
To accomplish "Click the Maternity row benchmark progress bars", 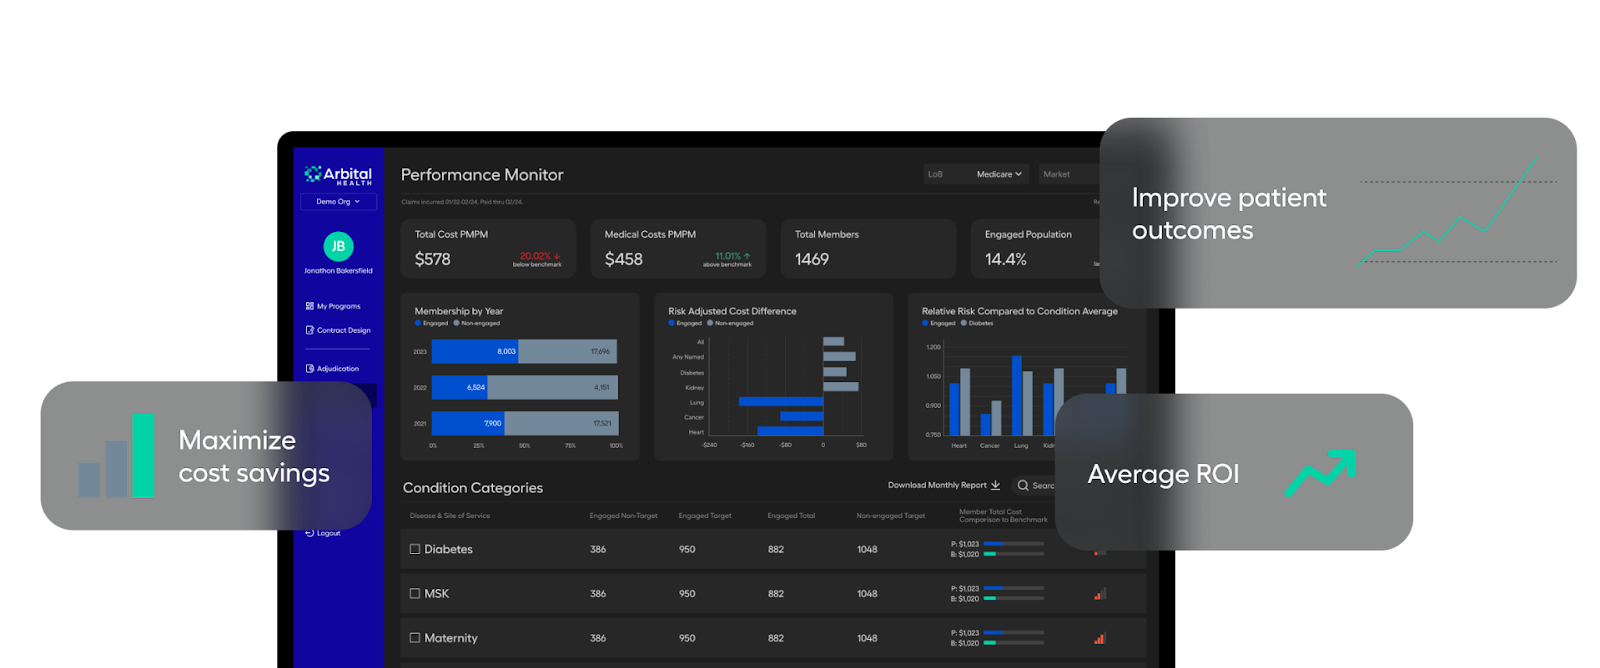I will coord(1014,638).
